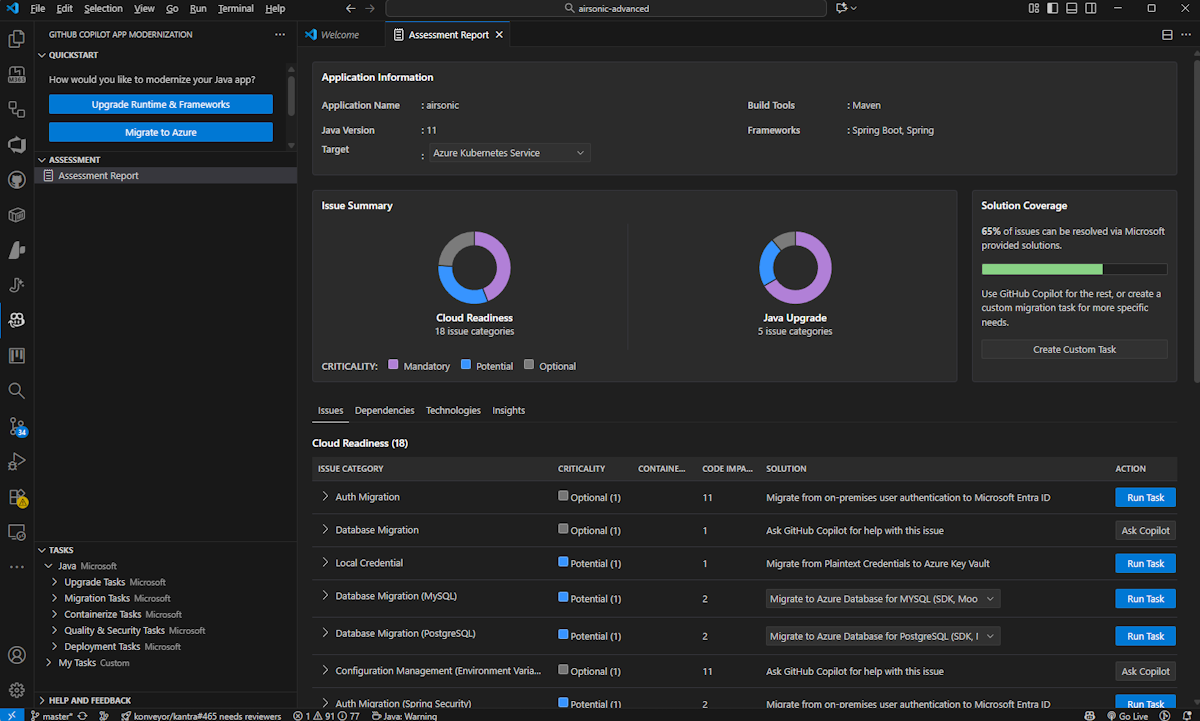Click the Solution Coverage progress bar

click(1074, 269)
